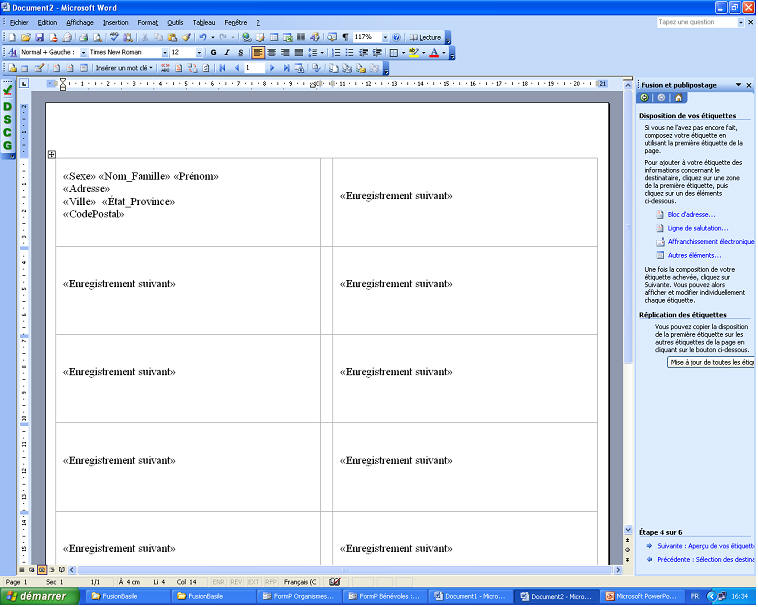Insert a table from standard toolbar
This screenshot has width=758, height=607.
(274, 37)
